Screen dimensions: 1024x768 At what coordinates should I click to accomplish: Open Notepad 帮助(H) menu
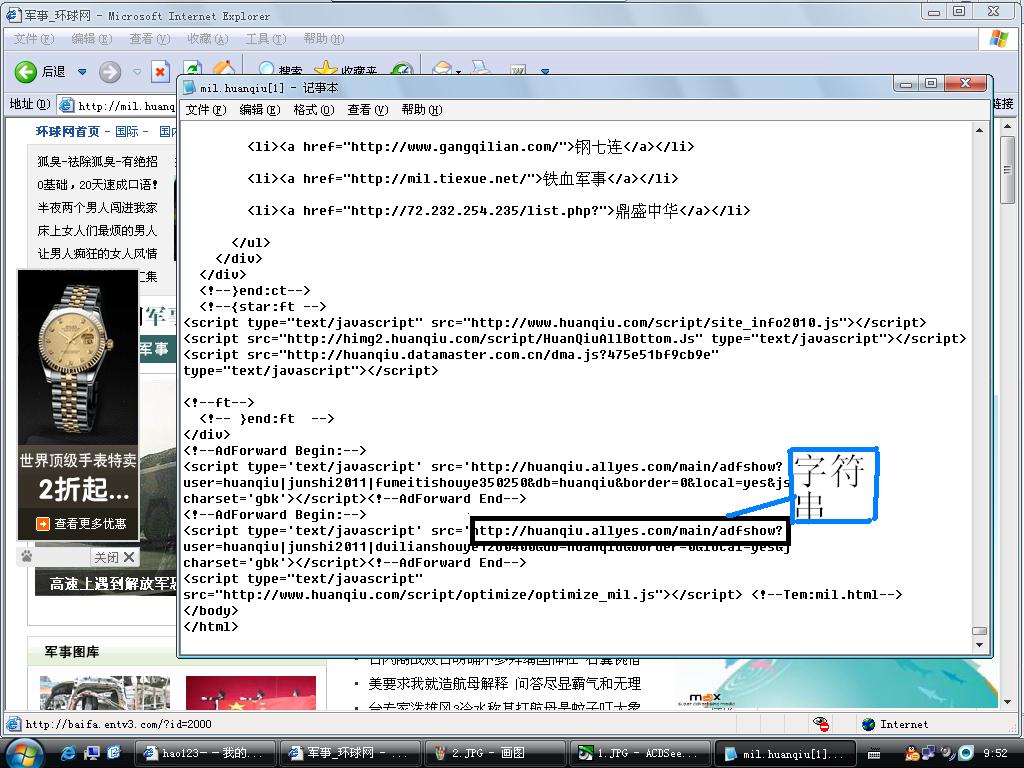(422, 110)
